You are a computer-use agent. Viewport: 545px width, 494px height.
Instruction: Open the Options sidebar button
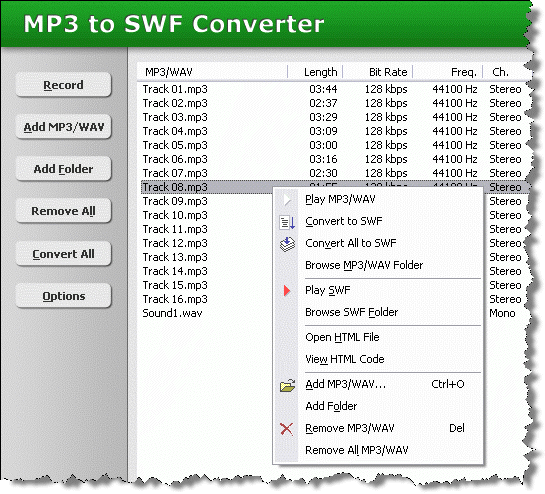point(64,296)
